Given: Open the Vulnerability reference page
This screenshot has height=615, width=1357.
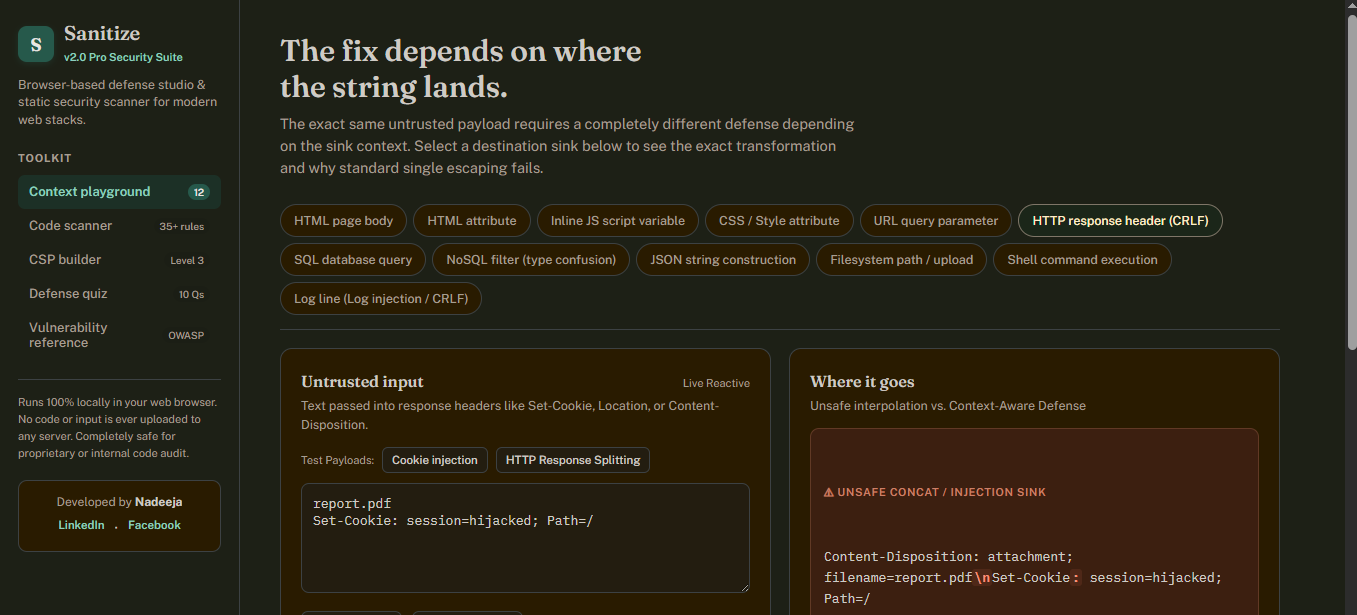Looking at the screenshot, I should [119, 335].
